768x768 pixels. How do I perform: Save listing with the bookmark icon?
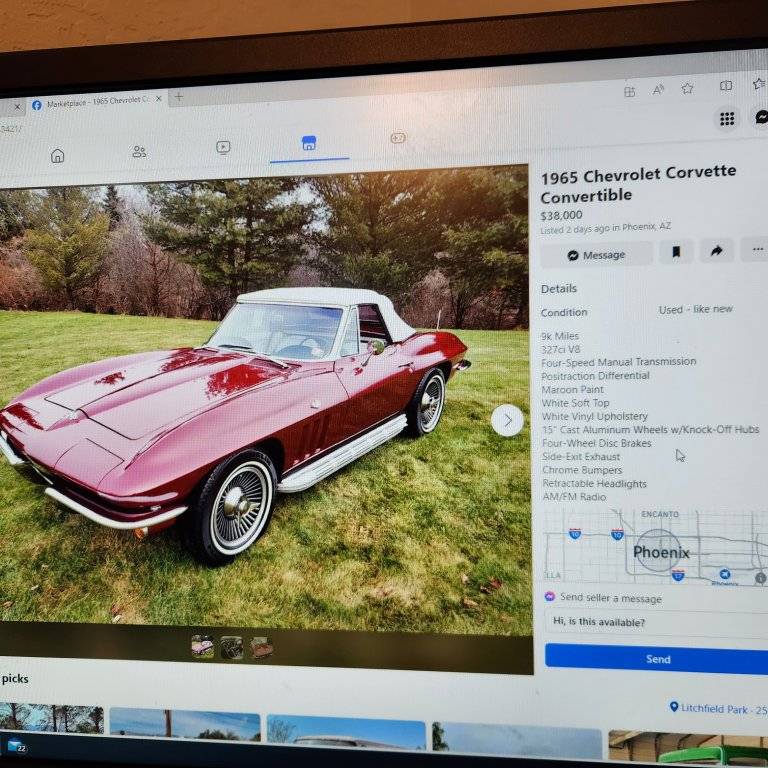tap(676, 253)
